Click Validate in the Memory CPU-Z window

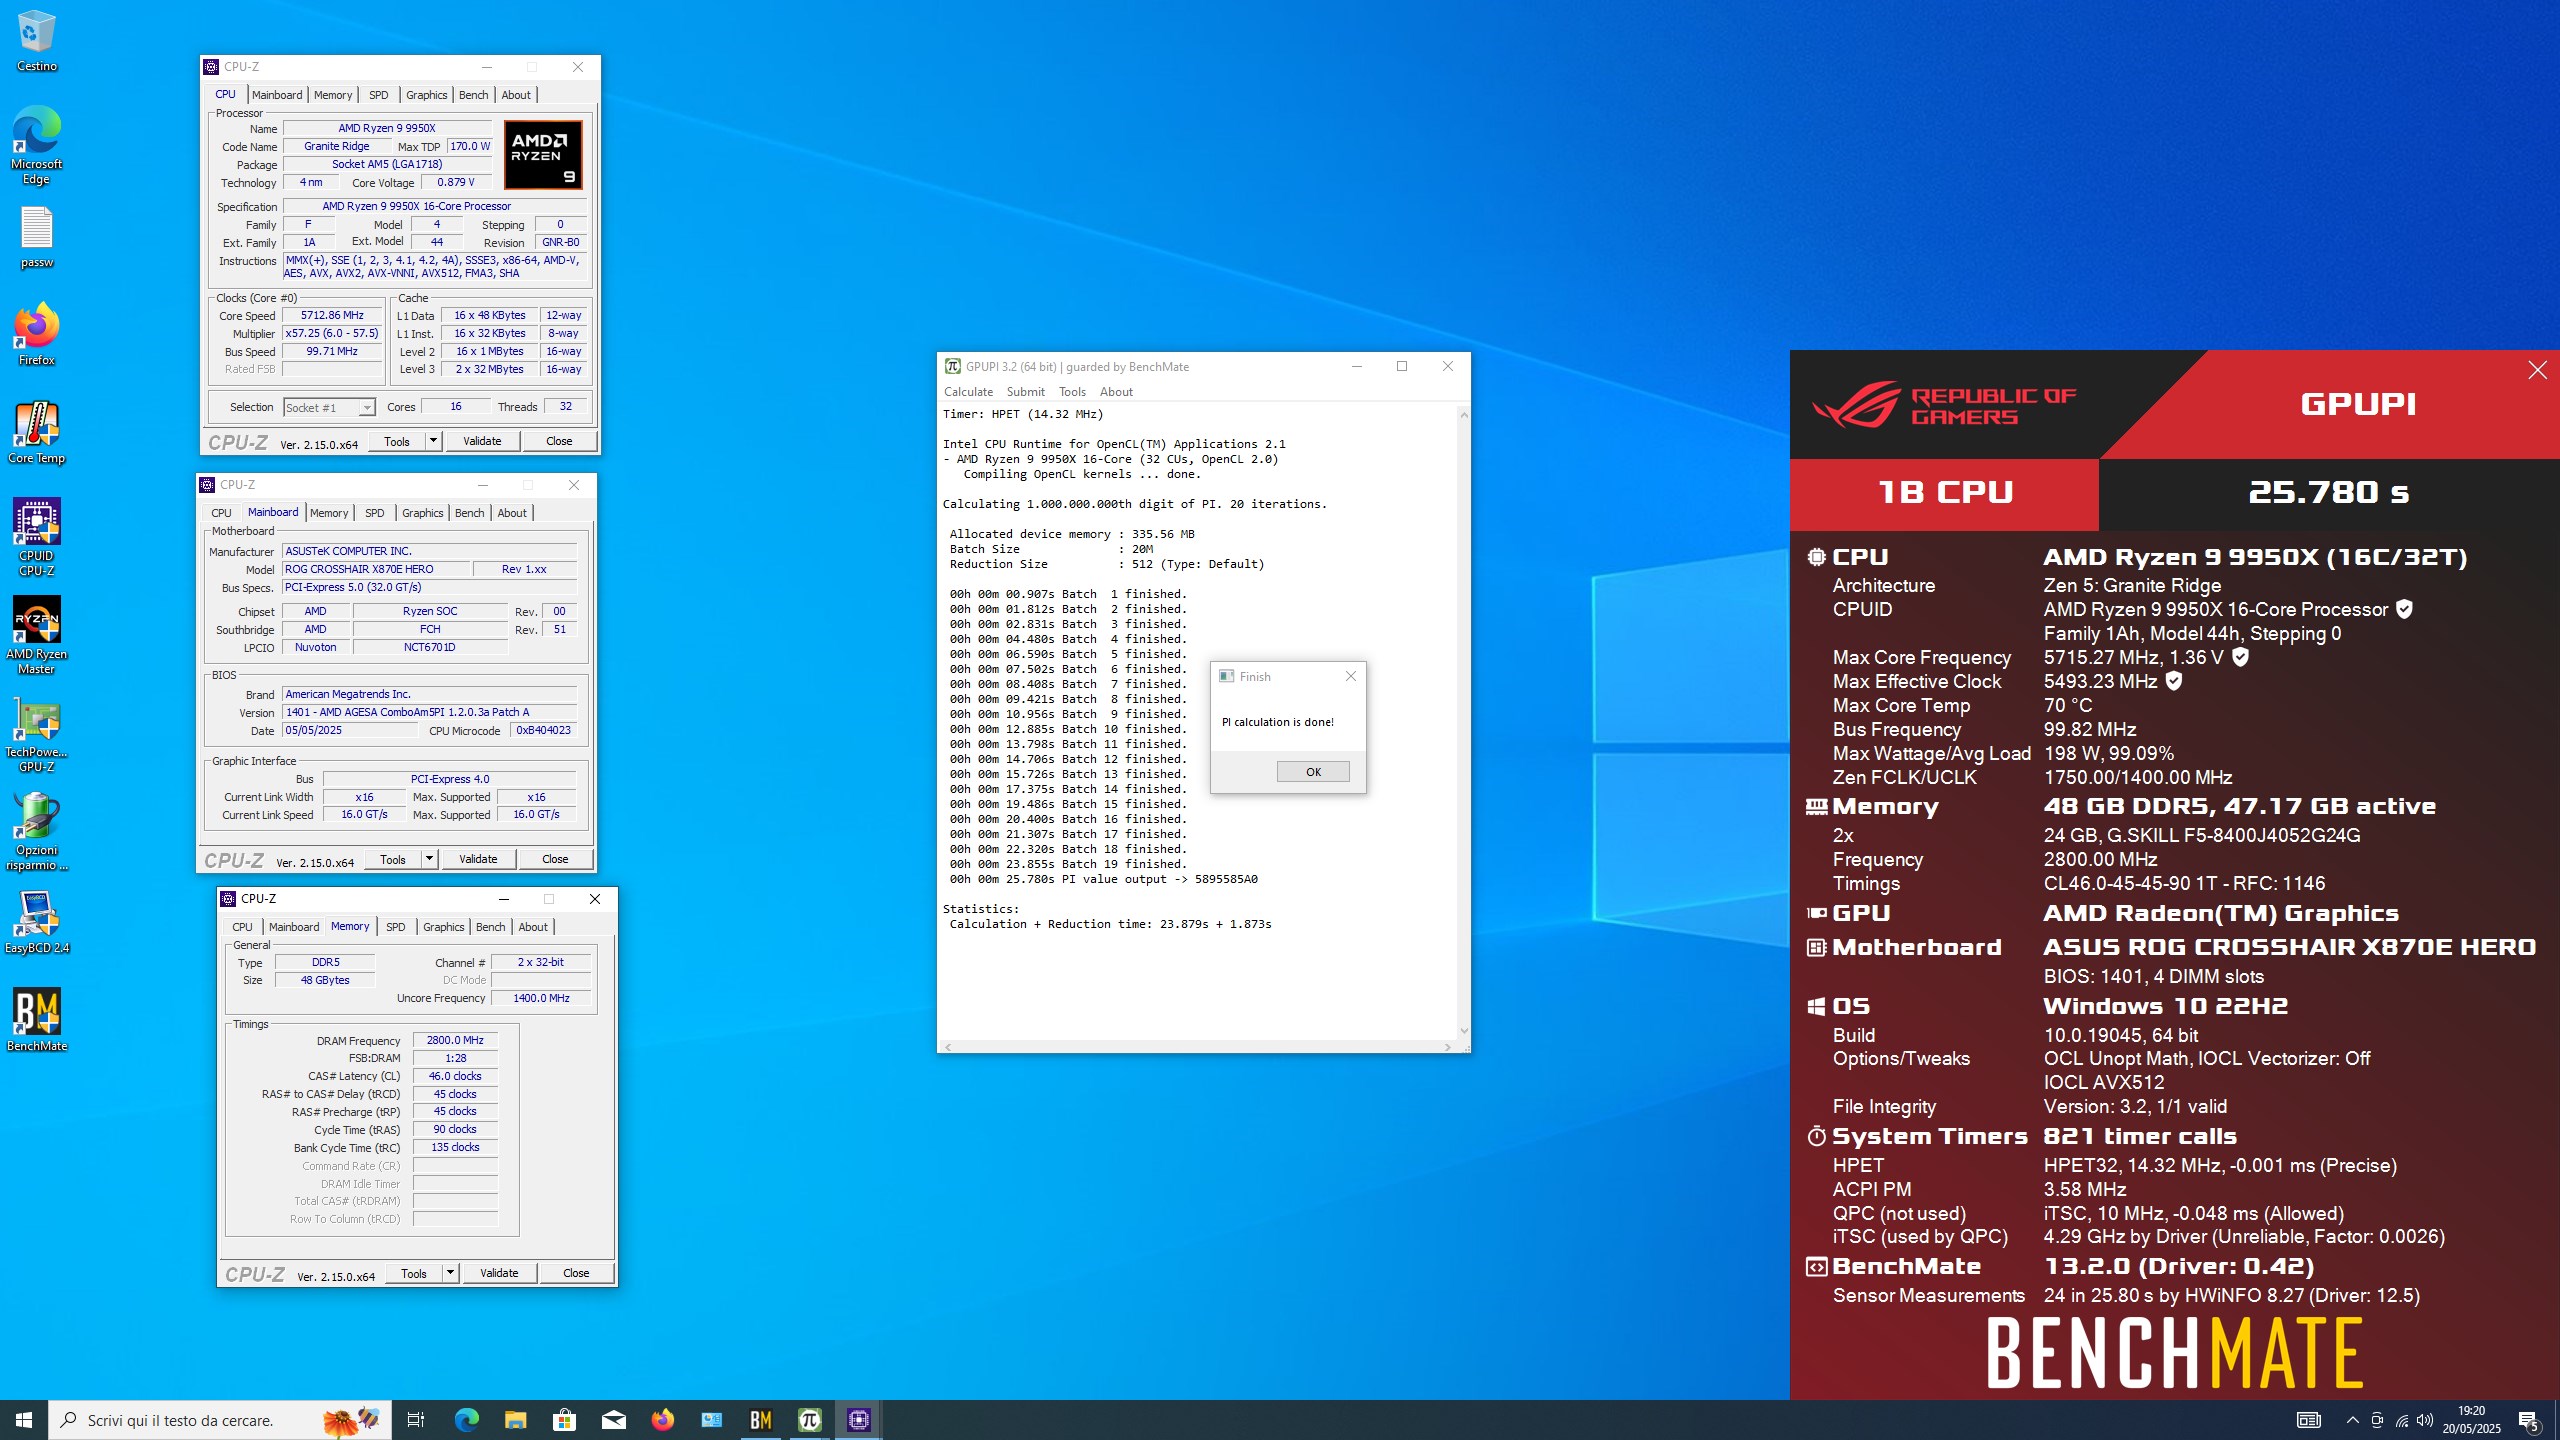pyautogui.click(x=499, y=1273)
